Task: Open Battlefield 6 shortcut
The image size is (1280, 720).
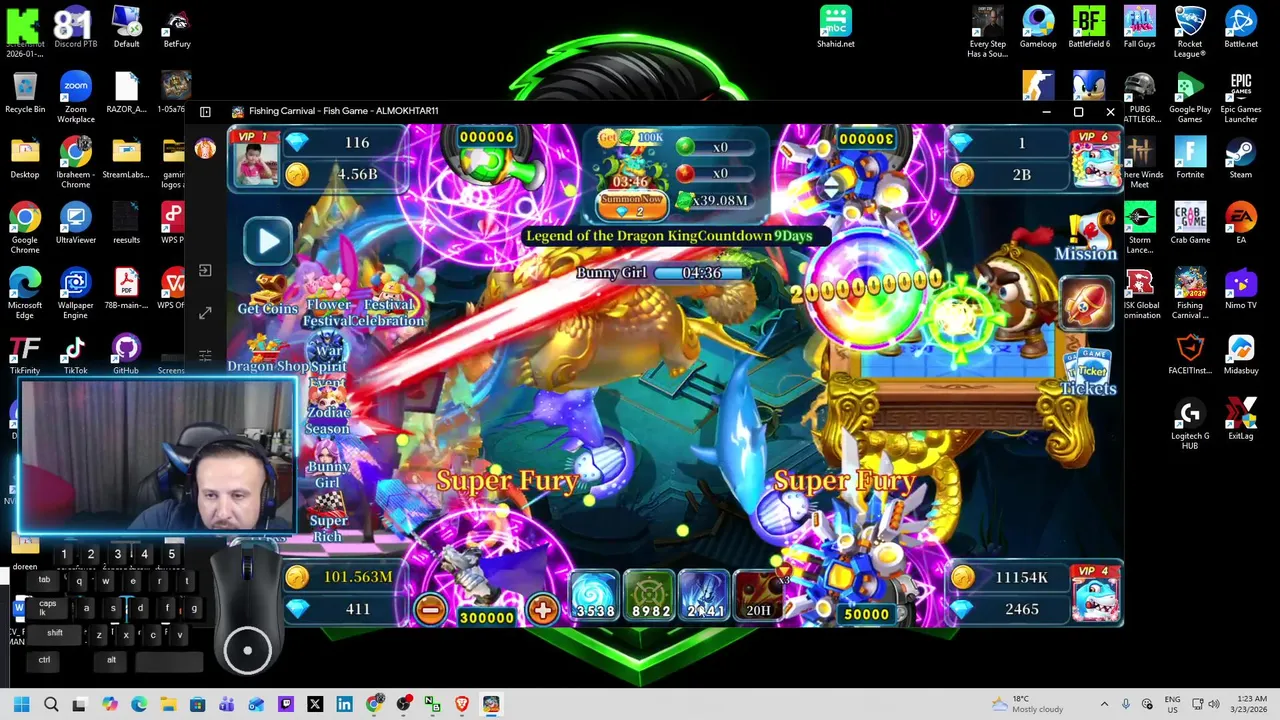Action: tap(1089, 27)
